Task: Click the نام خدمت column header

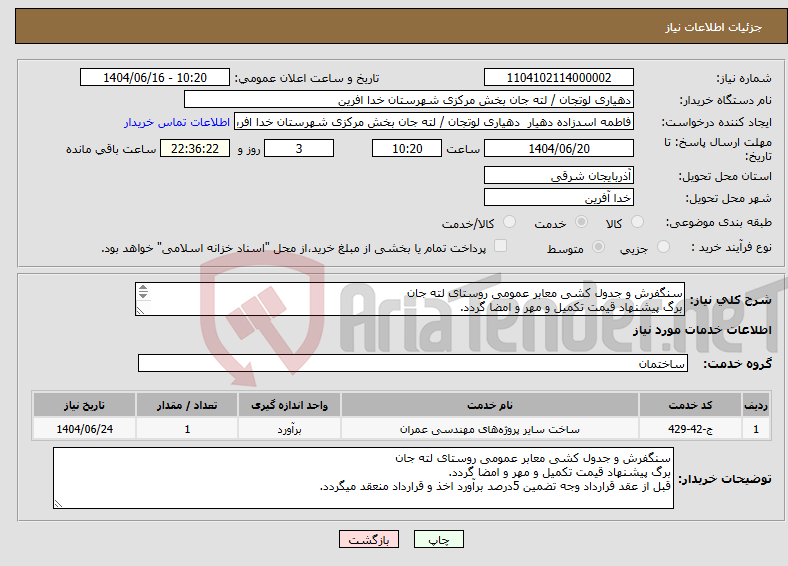Action: 489,405
